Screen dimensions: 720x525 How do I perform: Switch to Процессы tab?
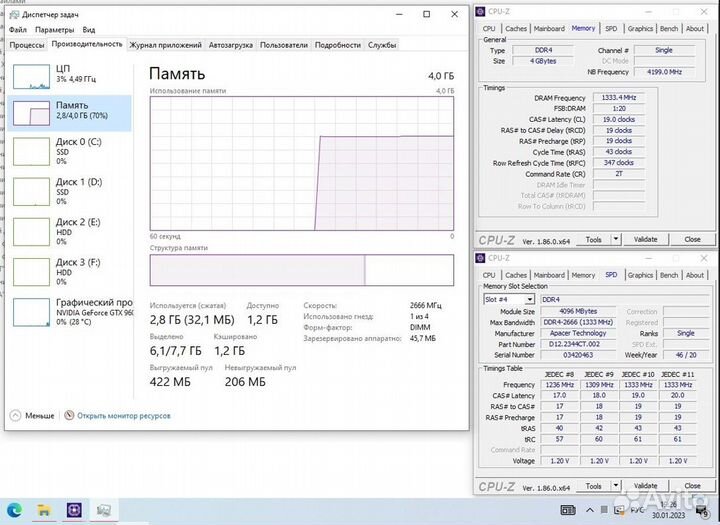point(27,45)
